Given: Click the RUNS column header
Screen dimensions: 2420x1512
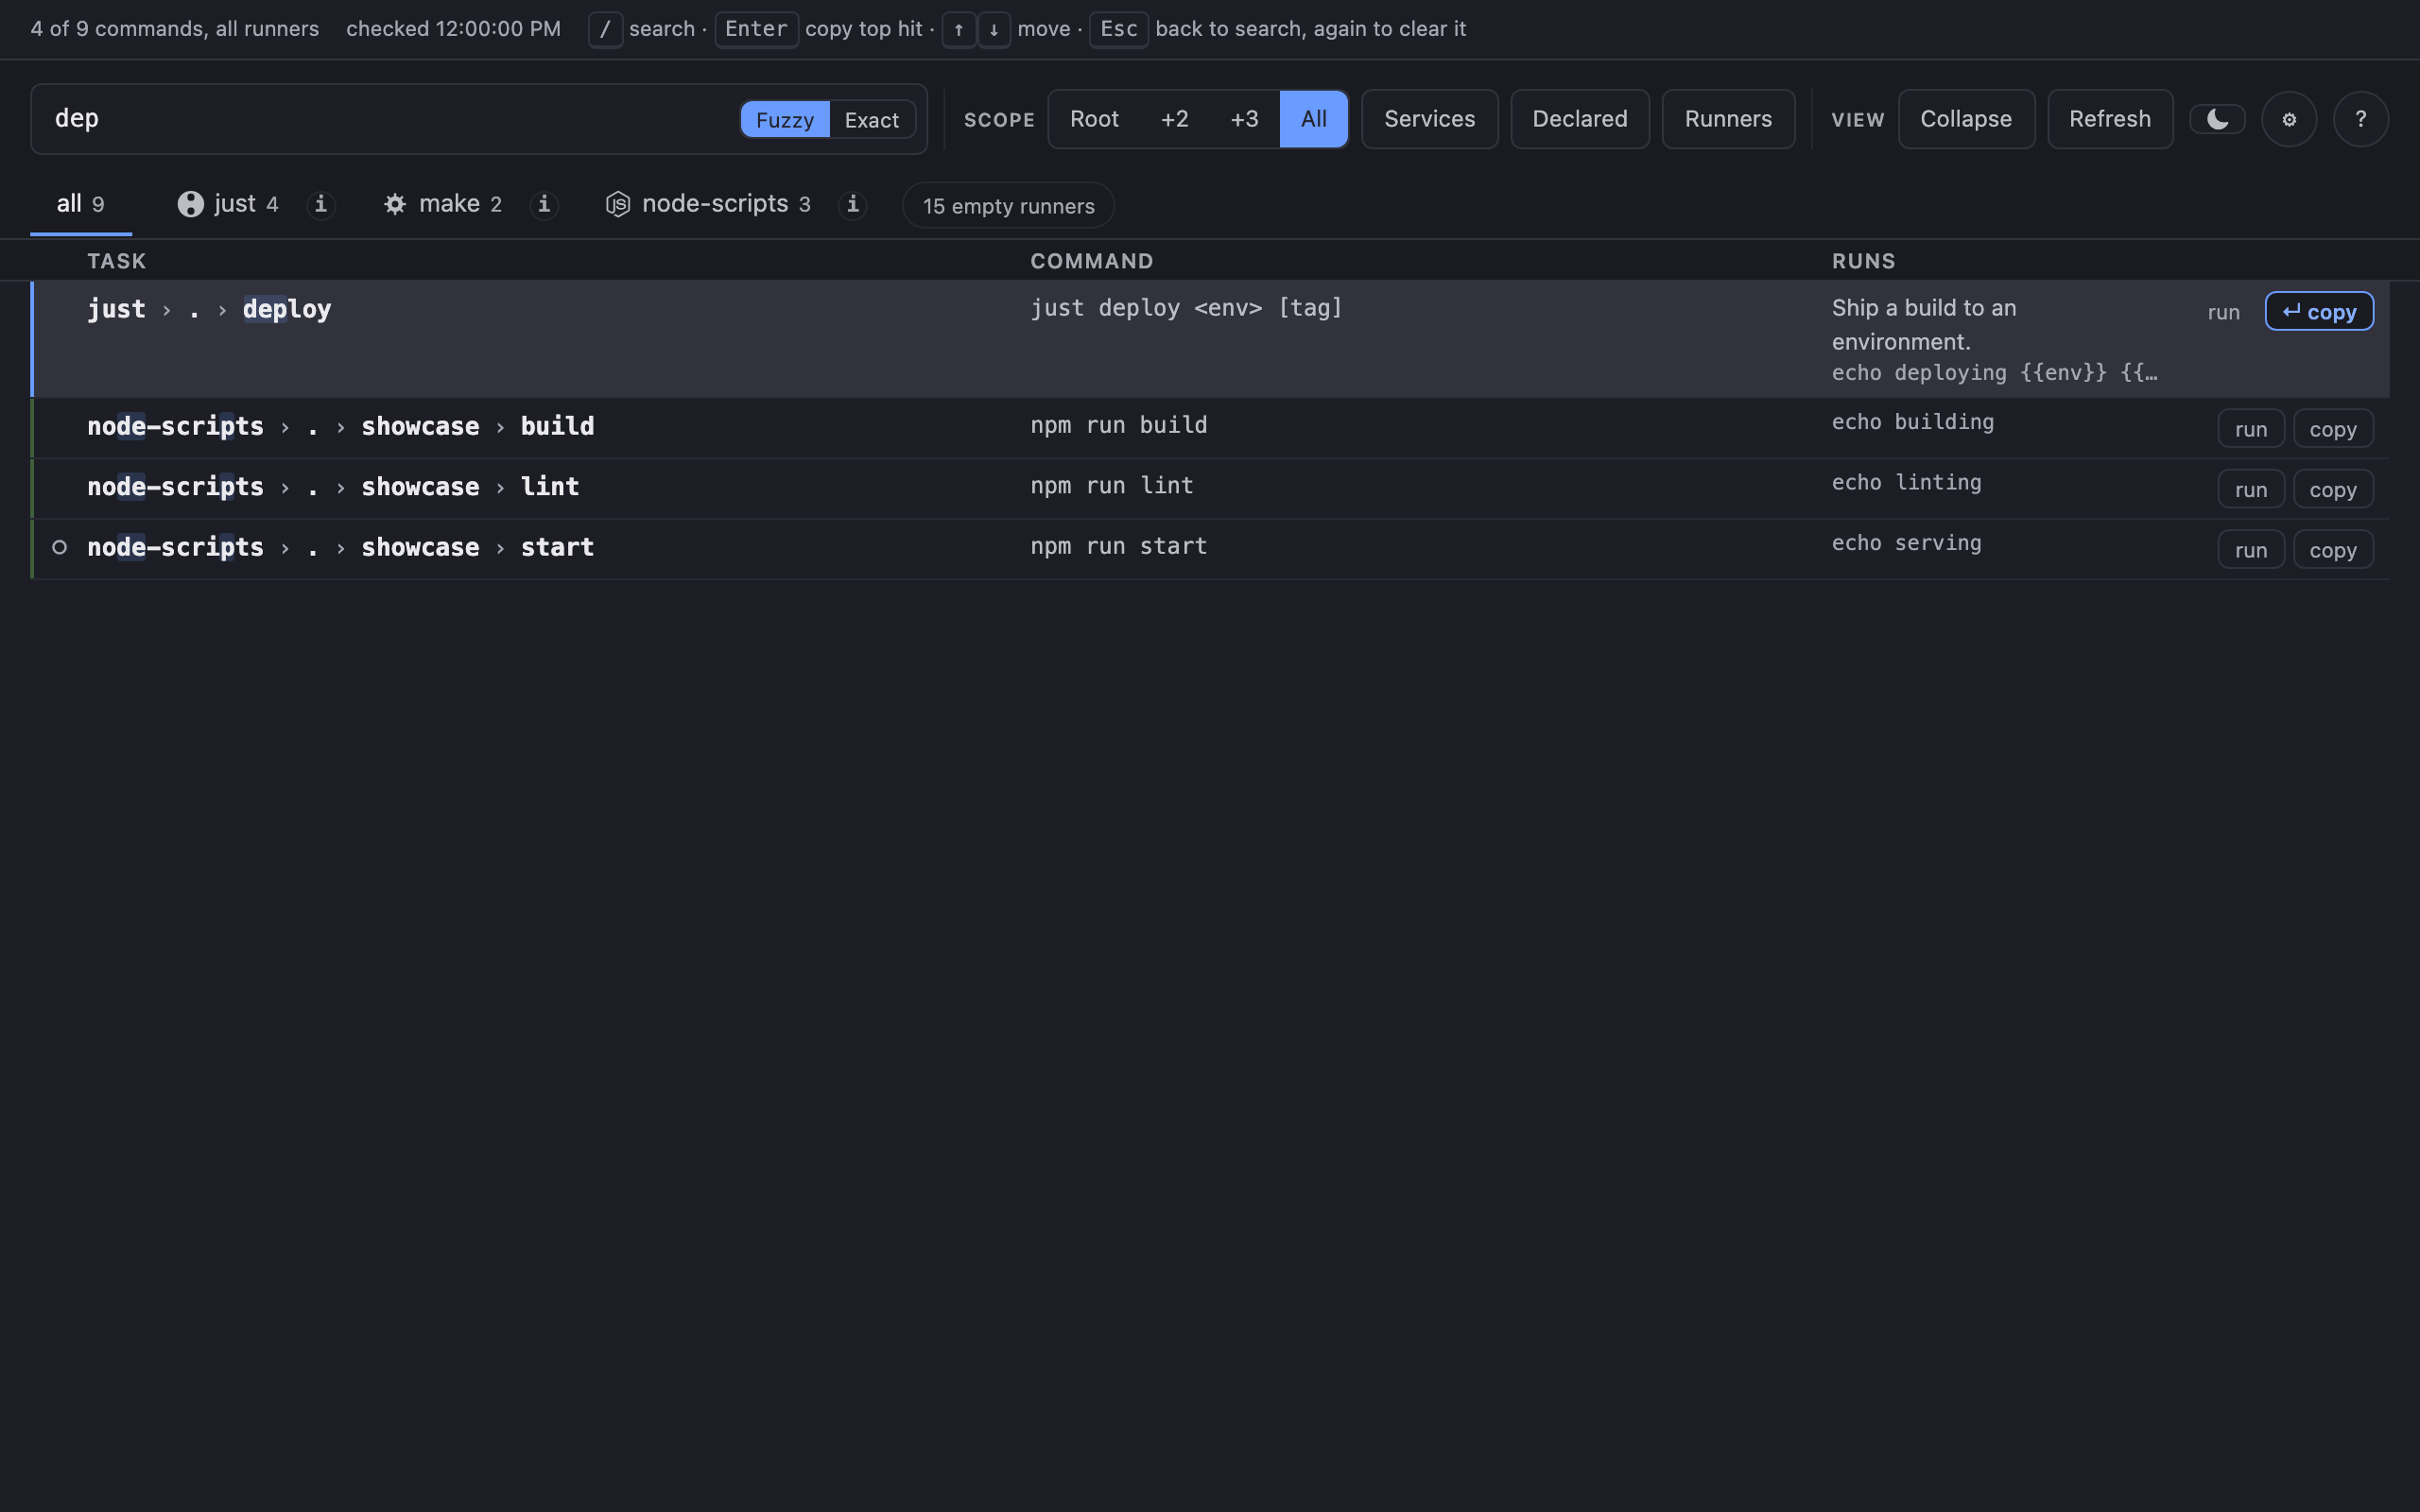Looking at the screenshot, I should pyautogui.click(x=1863, y=261).
